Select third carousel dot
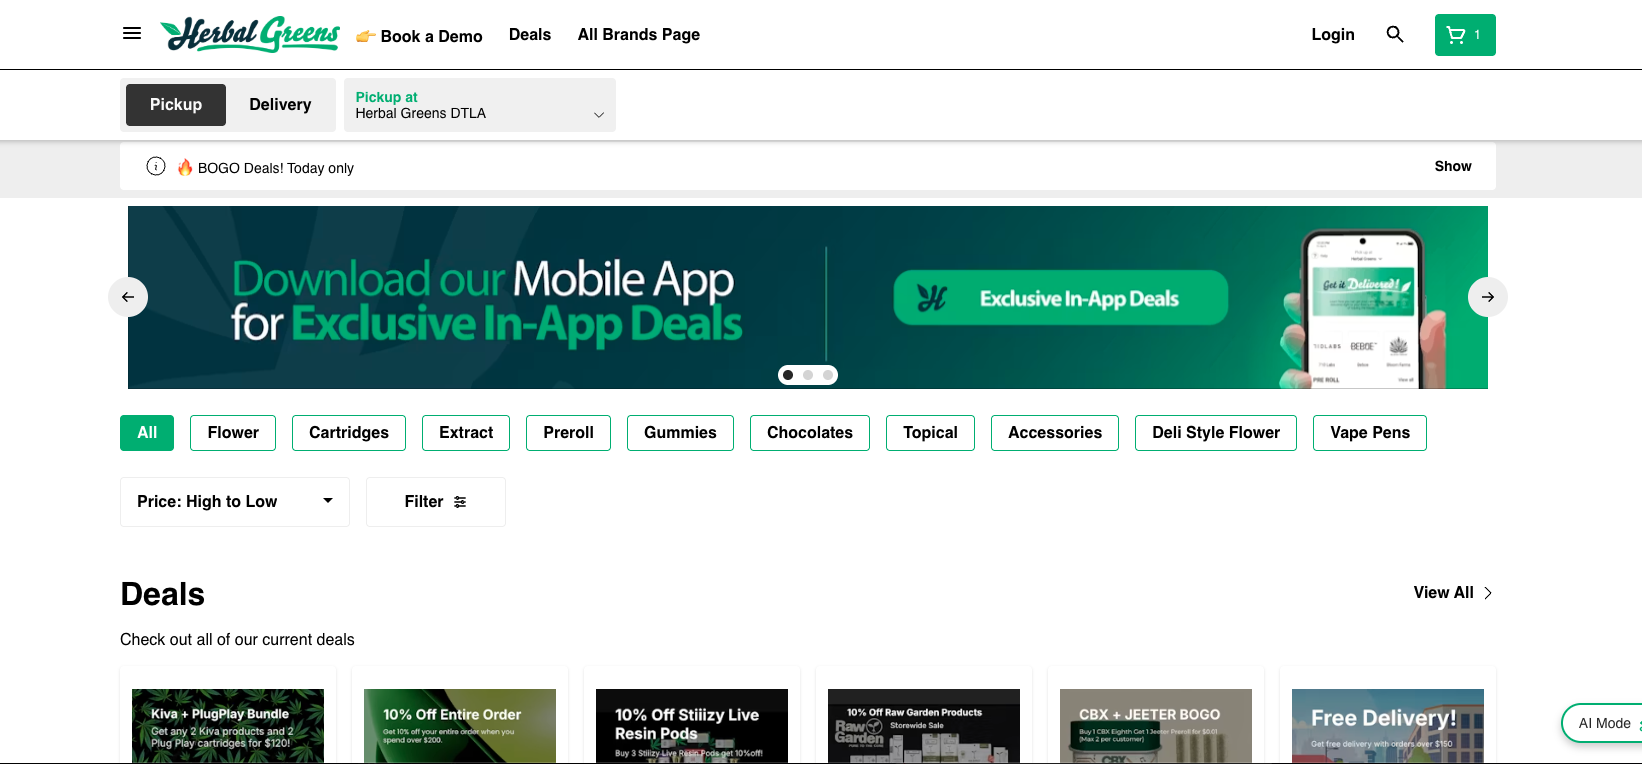Viewport: 1642px width, 764px height. 828,375
